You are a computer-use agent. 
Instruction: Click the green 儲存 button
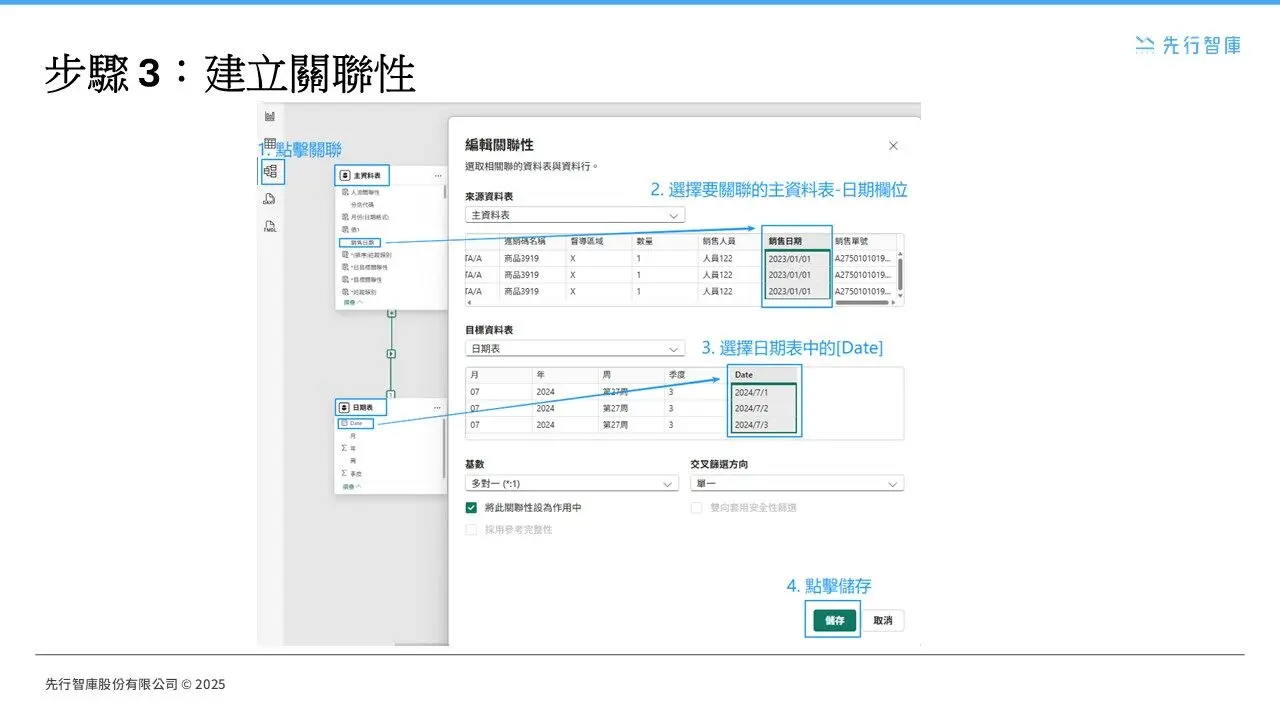coord(834,621)
